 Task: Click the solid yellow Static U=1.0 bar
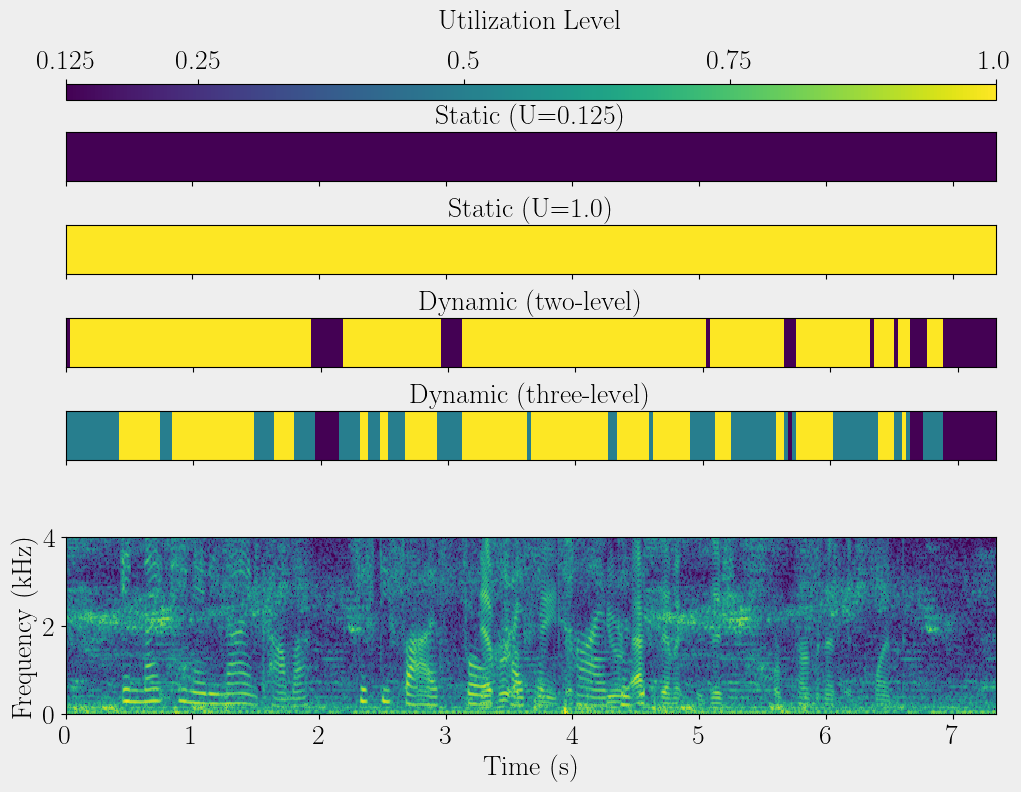coord(531,250)
